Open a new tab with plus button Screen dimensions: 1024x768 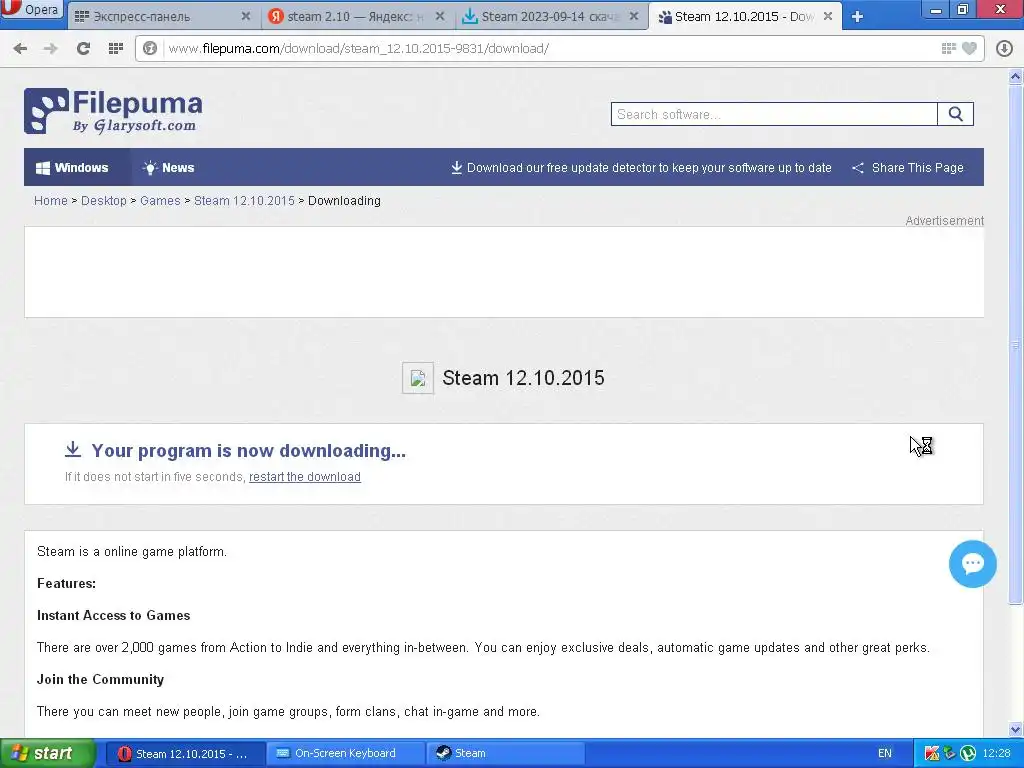tap(857, 17)
